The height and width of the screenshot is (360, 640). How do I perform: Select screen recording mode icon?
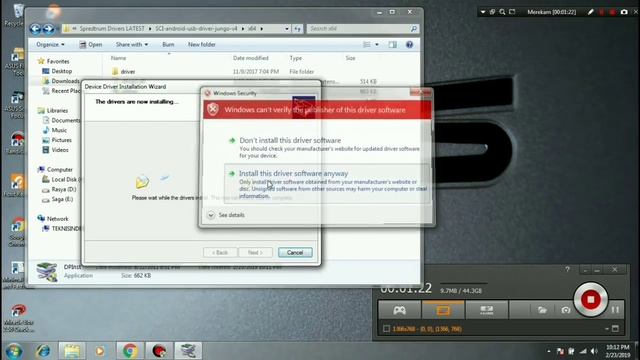443,310
